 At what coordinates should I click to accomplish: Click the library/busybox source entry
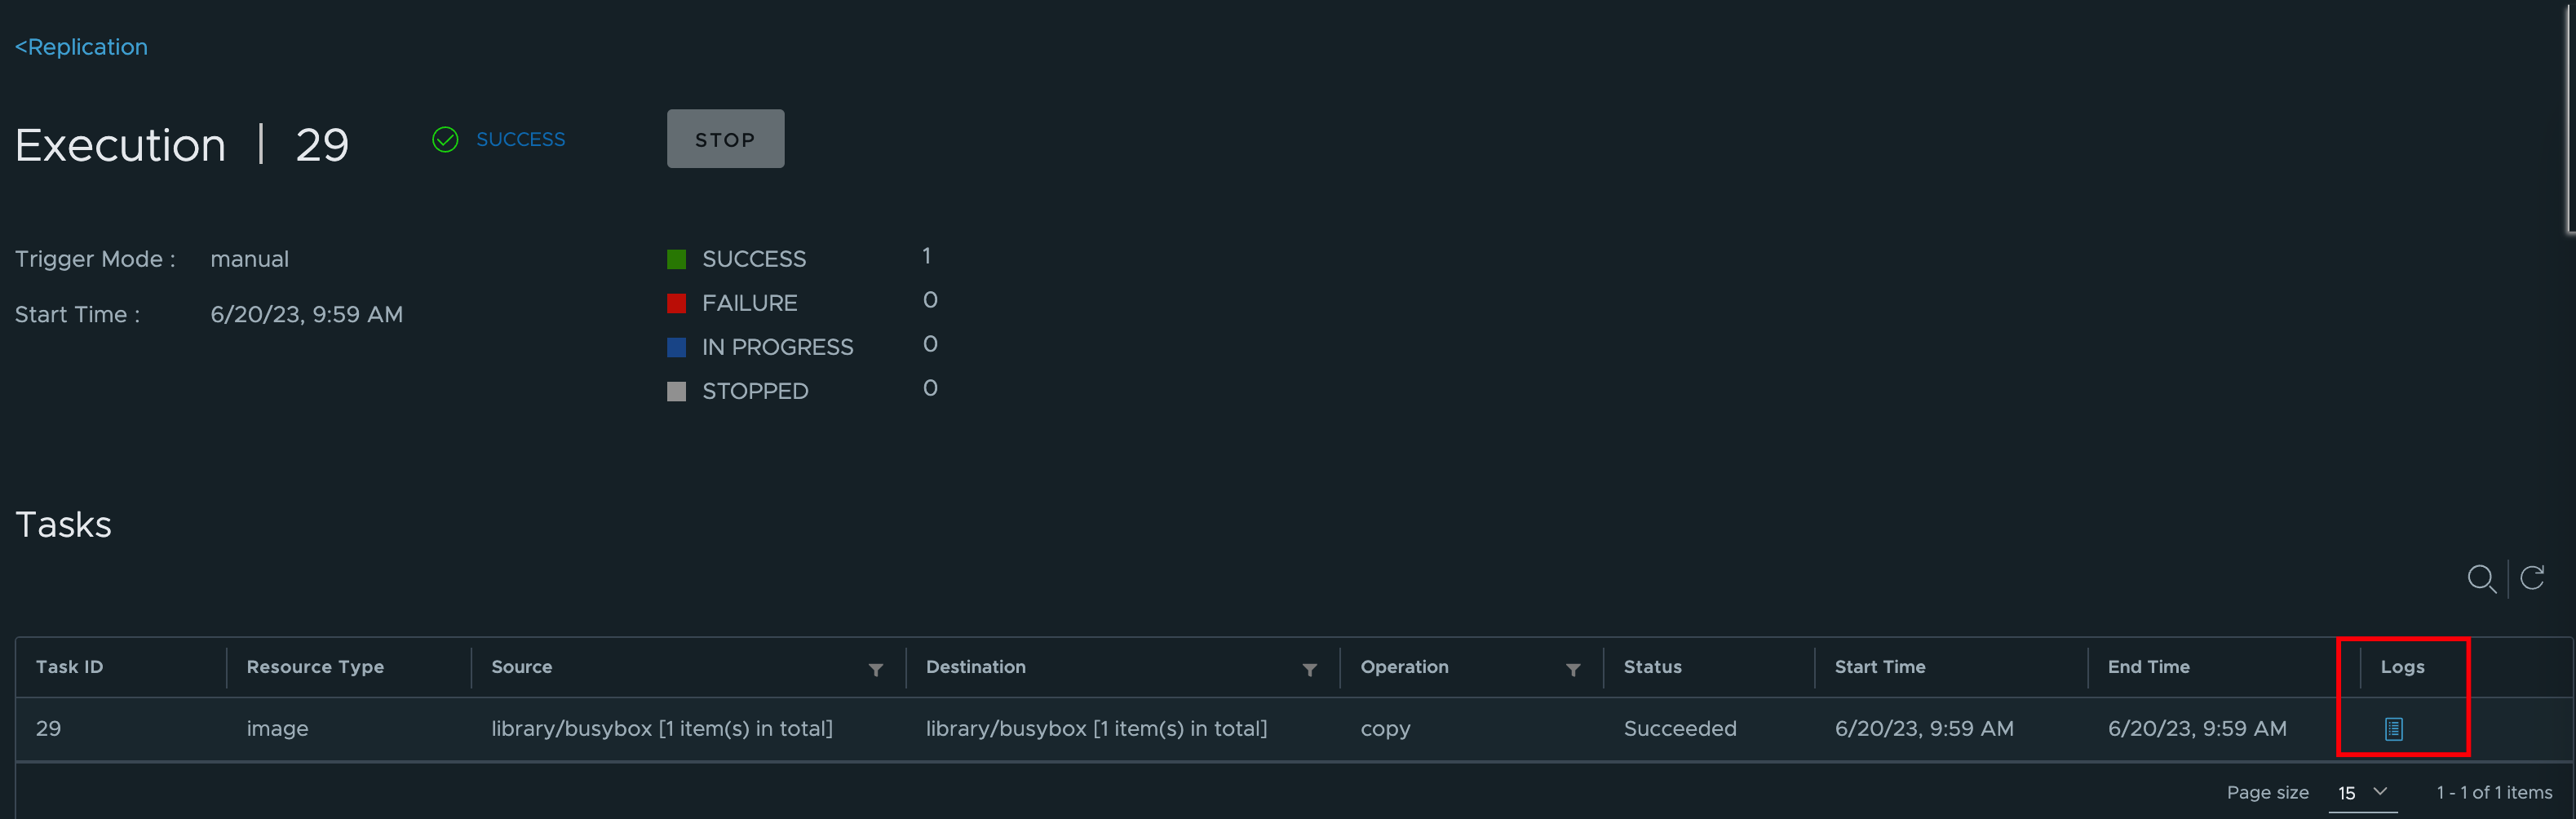(x=662, y=728)
